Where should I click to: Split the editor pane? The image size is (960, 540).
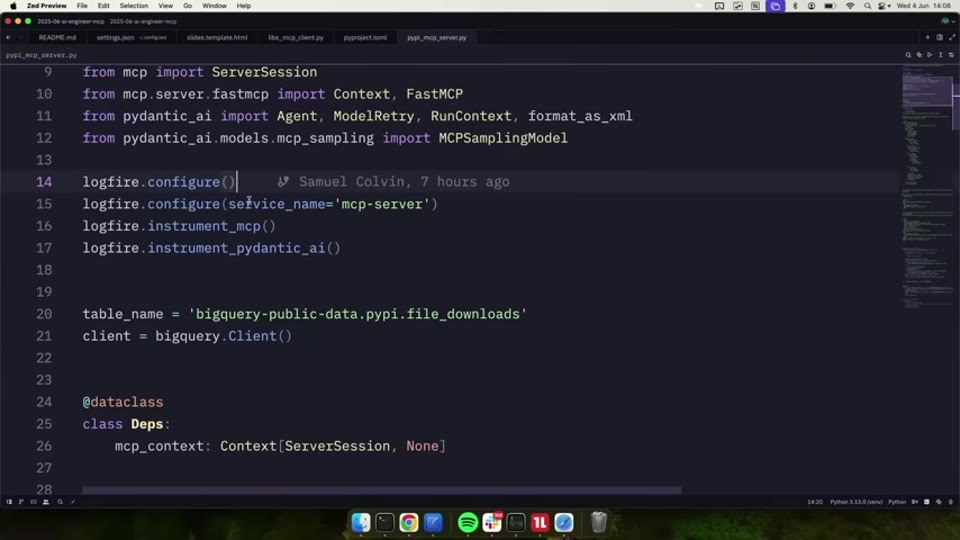coord(940,37)
